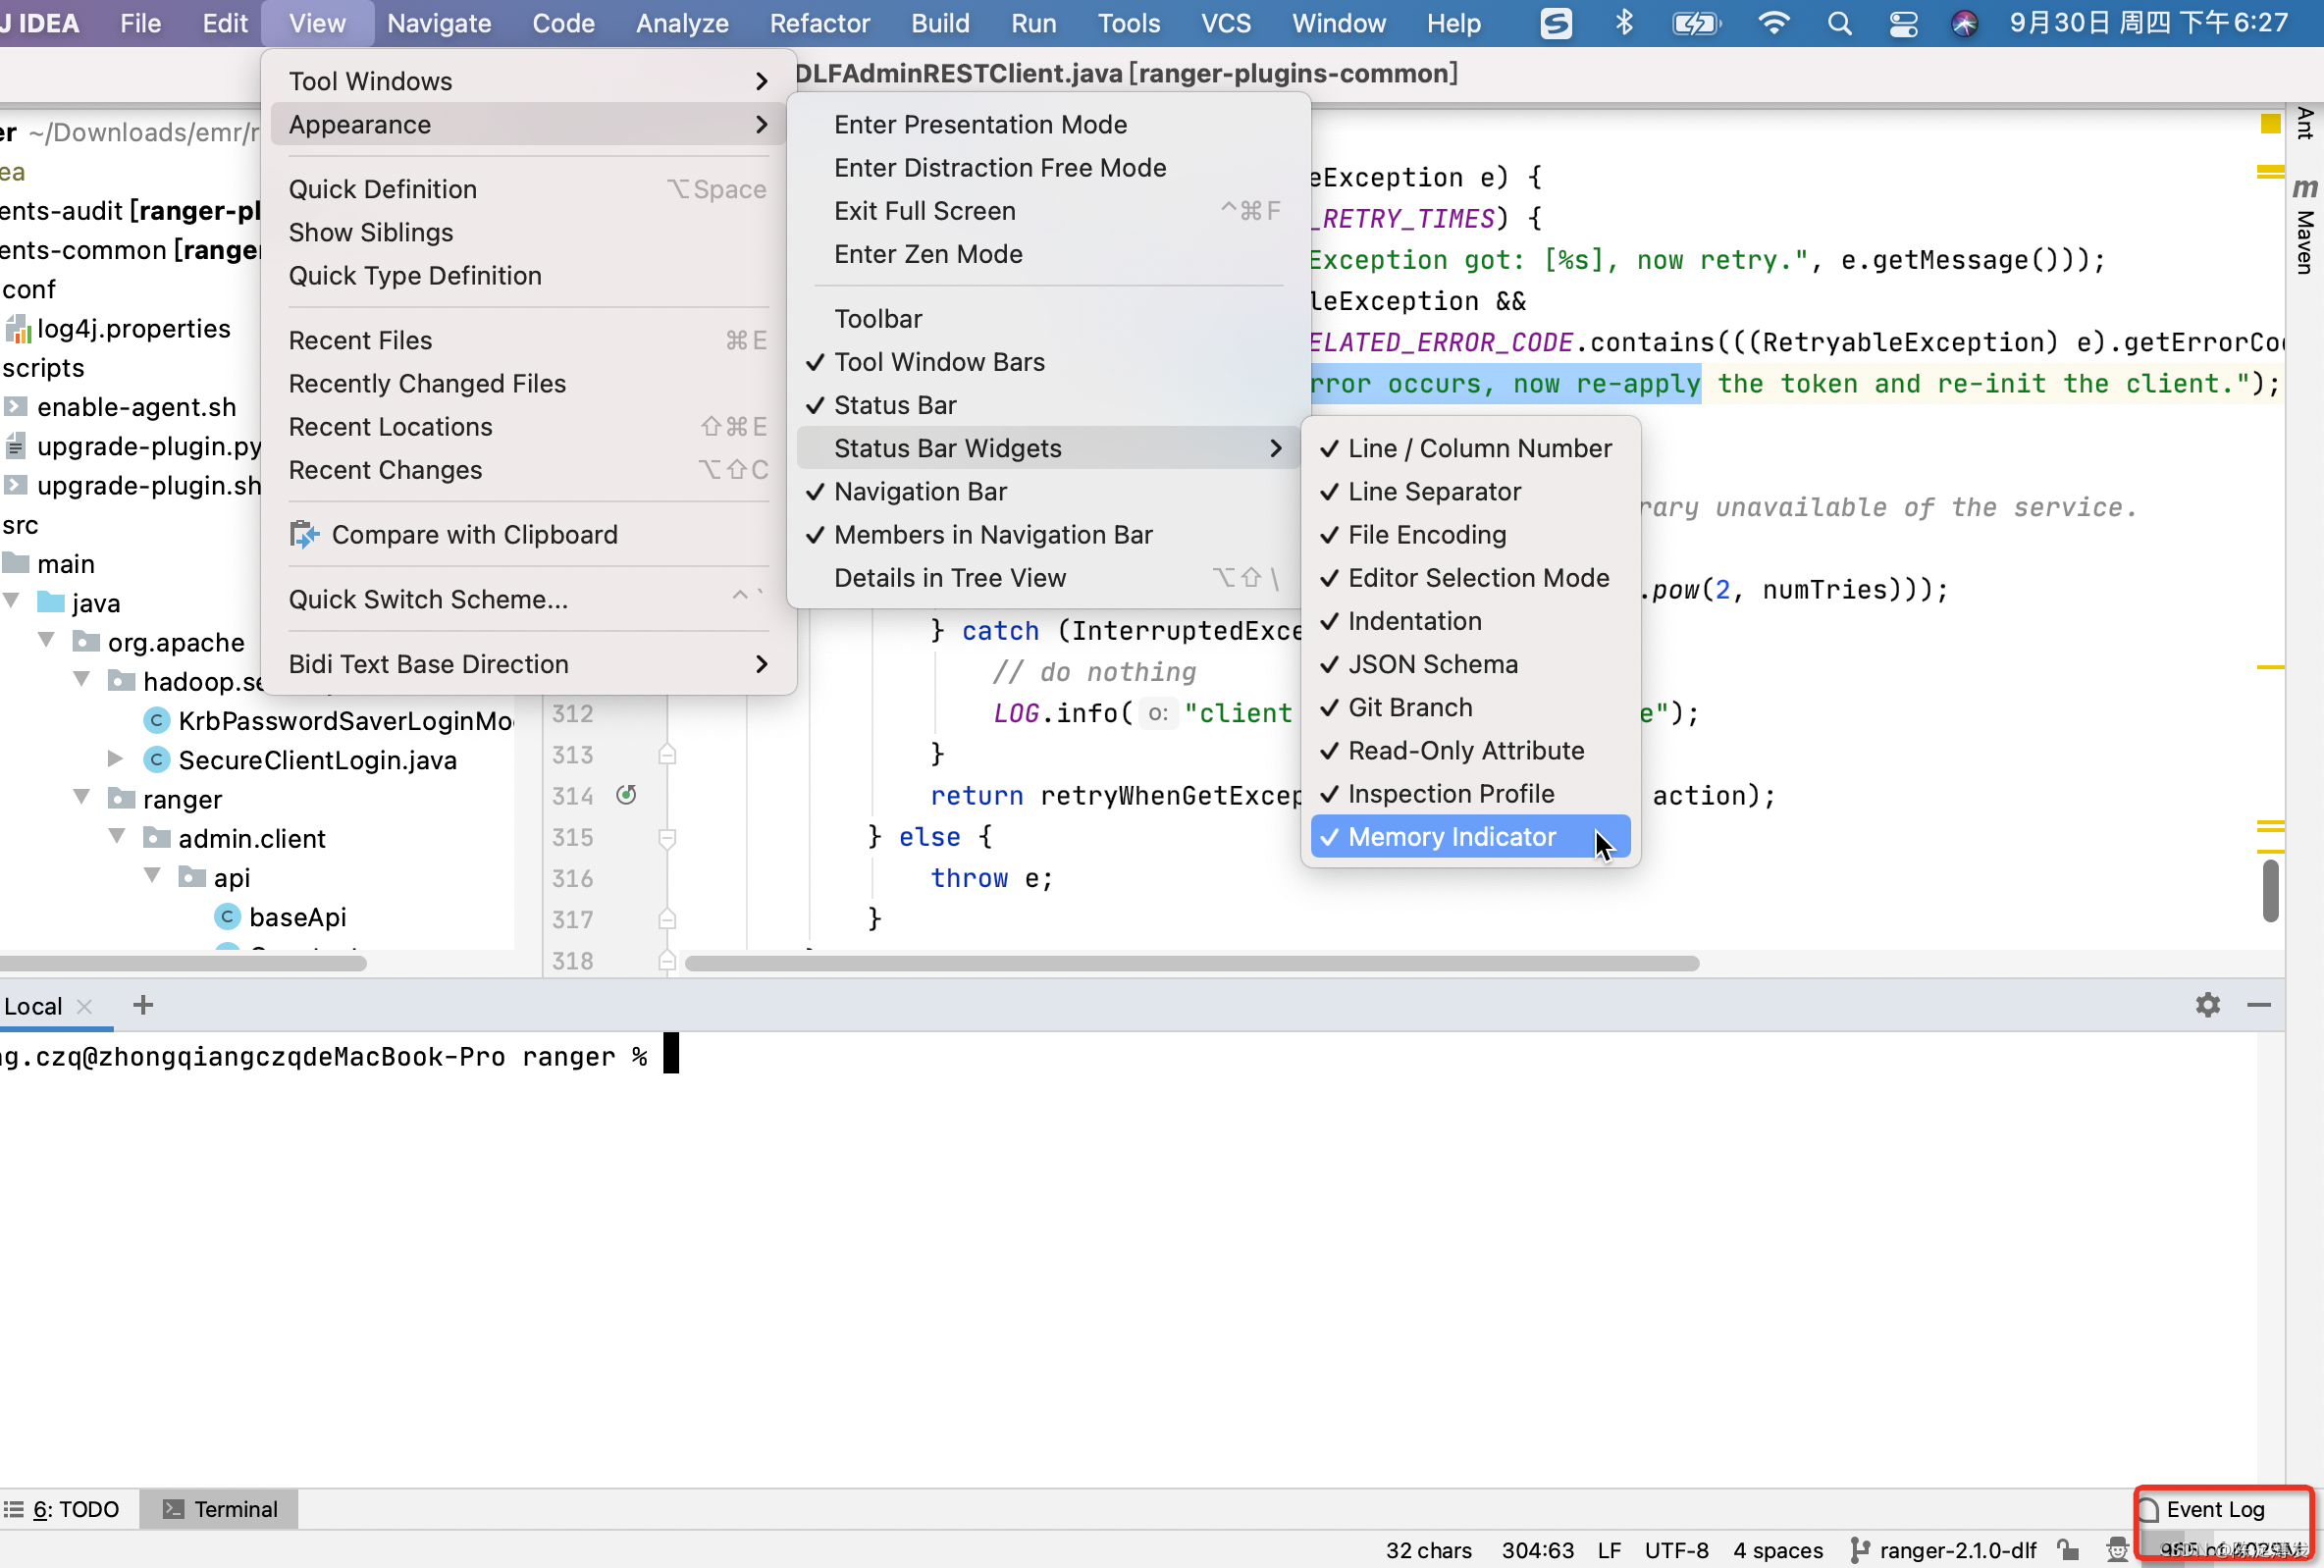The height and width of the screenshot is (1568, 2324).
Task: Open the inspection profile hector icon
Action: point(2116,1549)
